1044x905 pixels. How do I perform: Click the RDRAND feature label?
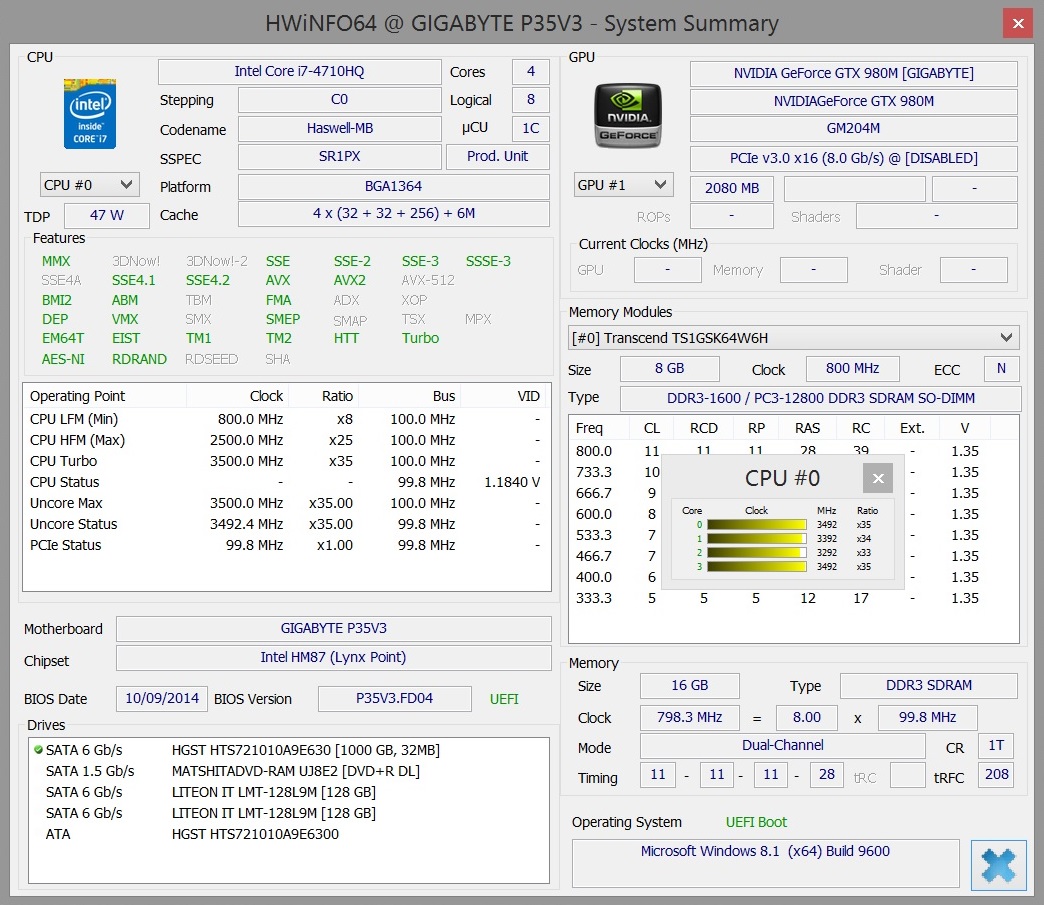139,359
